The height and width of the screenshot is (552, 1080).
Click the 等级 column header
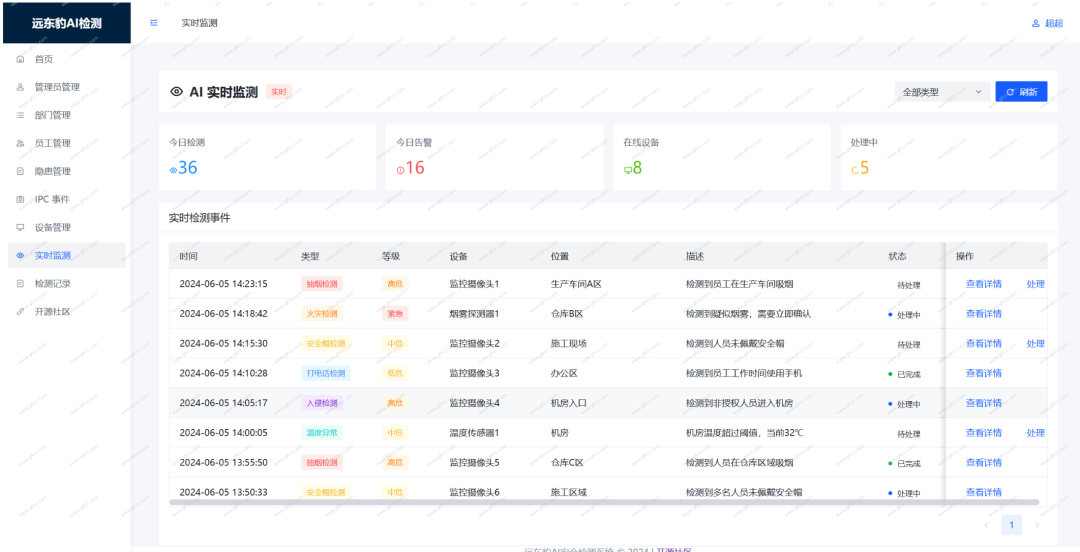391,256
